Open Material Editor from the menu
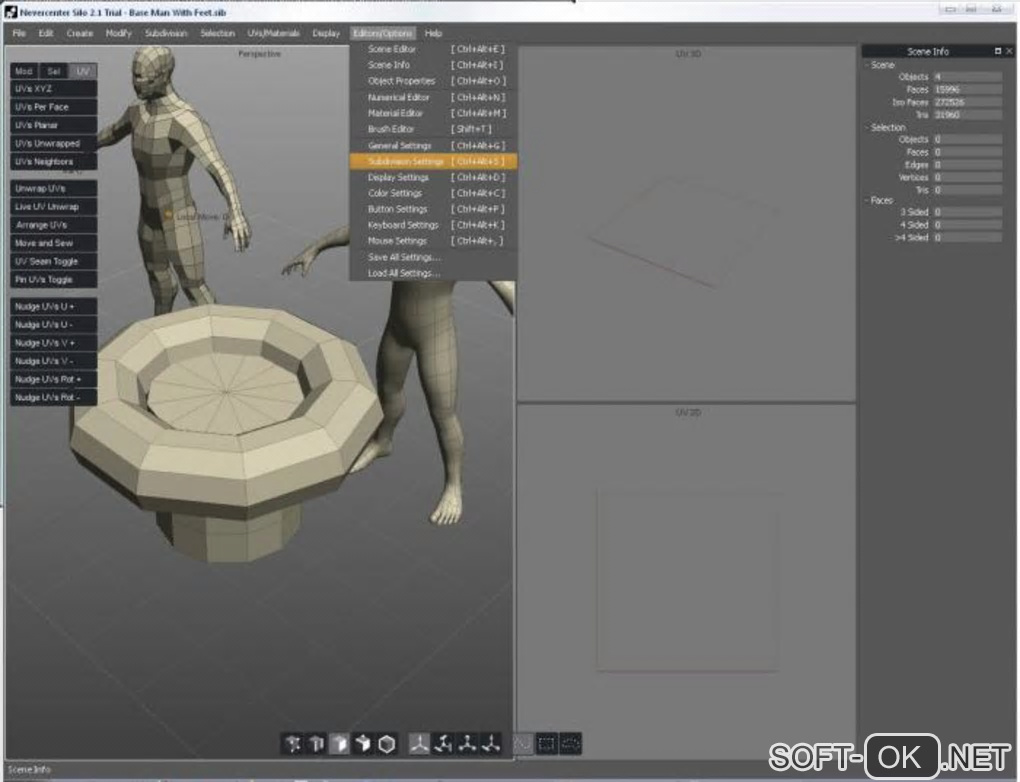 point(433,113)
